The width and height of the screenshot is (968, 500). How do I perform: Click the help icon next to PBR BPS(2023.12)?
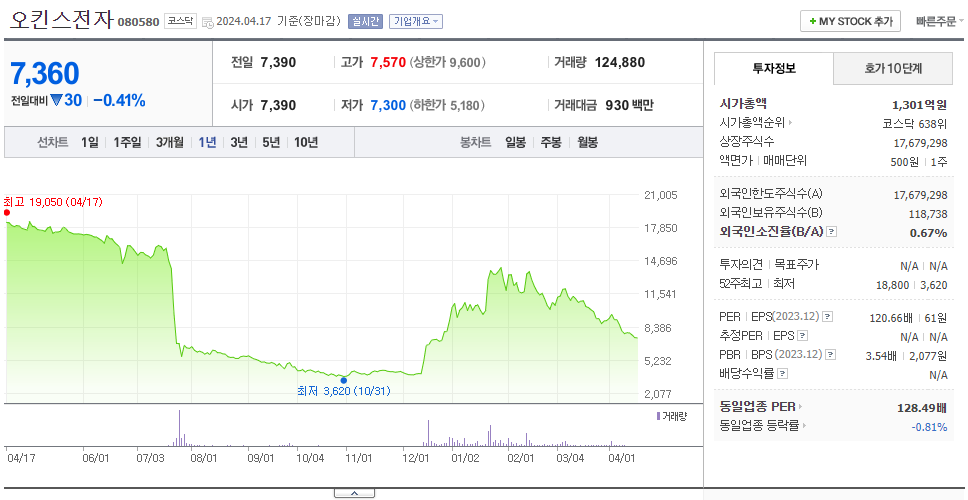[831, 355]
